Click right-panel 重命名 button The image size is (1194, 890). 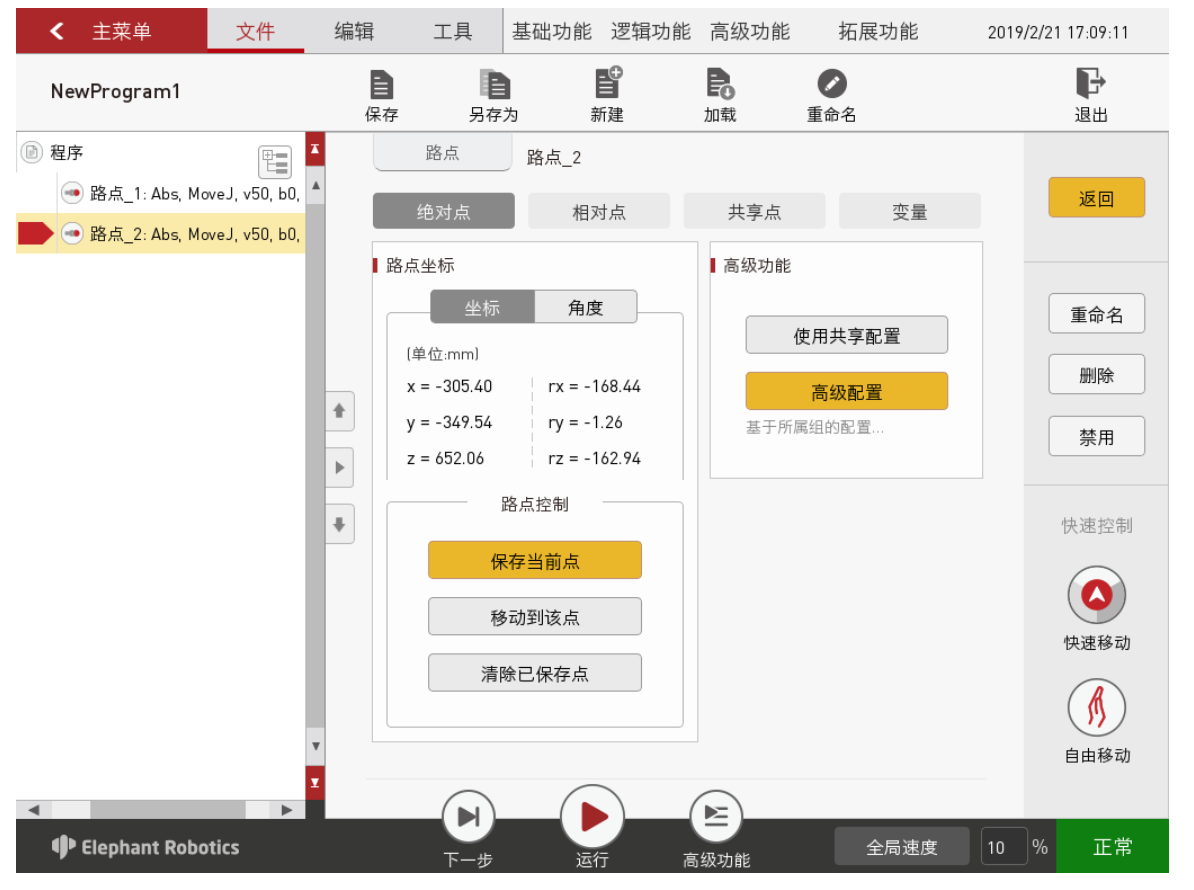pos(1097,314)
